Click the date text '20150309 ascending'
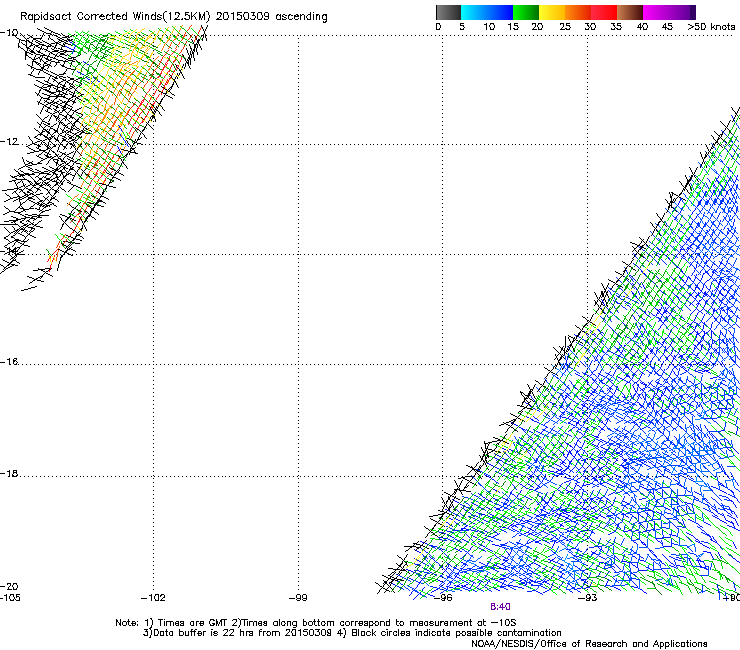740x650 pixels. pyautogui.click(x=271, y=17)
